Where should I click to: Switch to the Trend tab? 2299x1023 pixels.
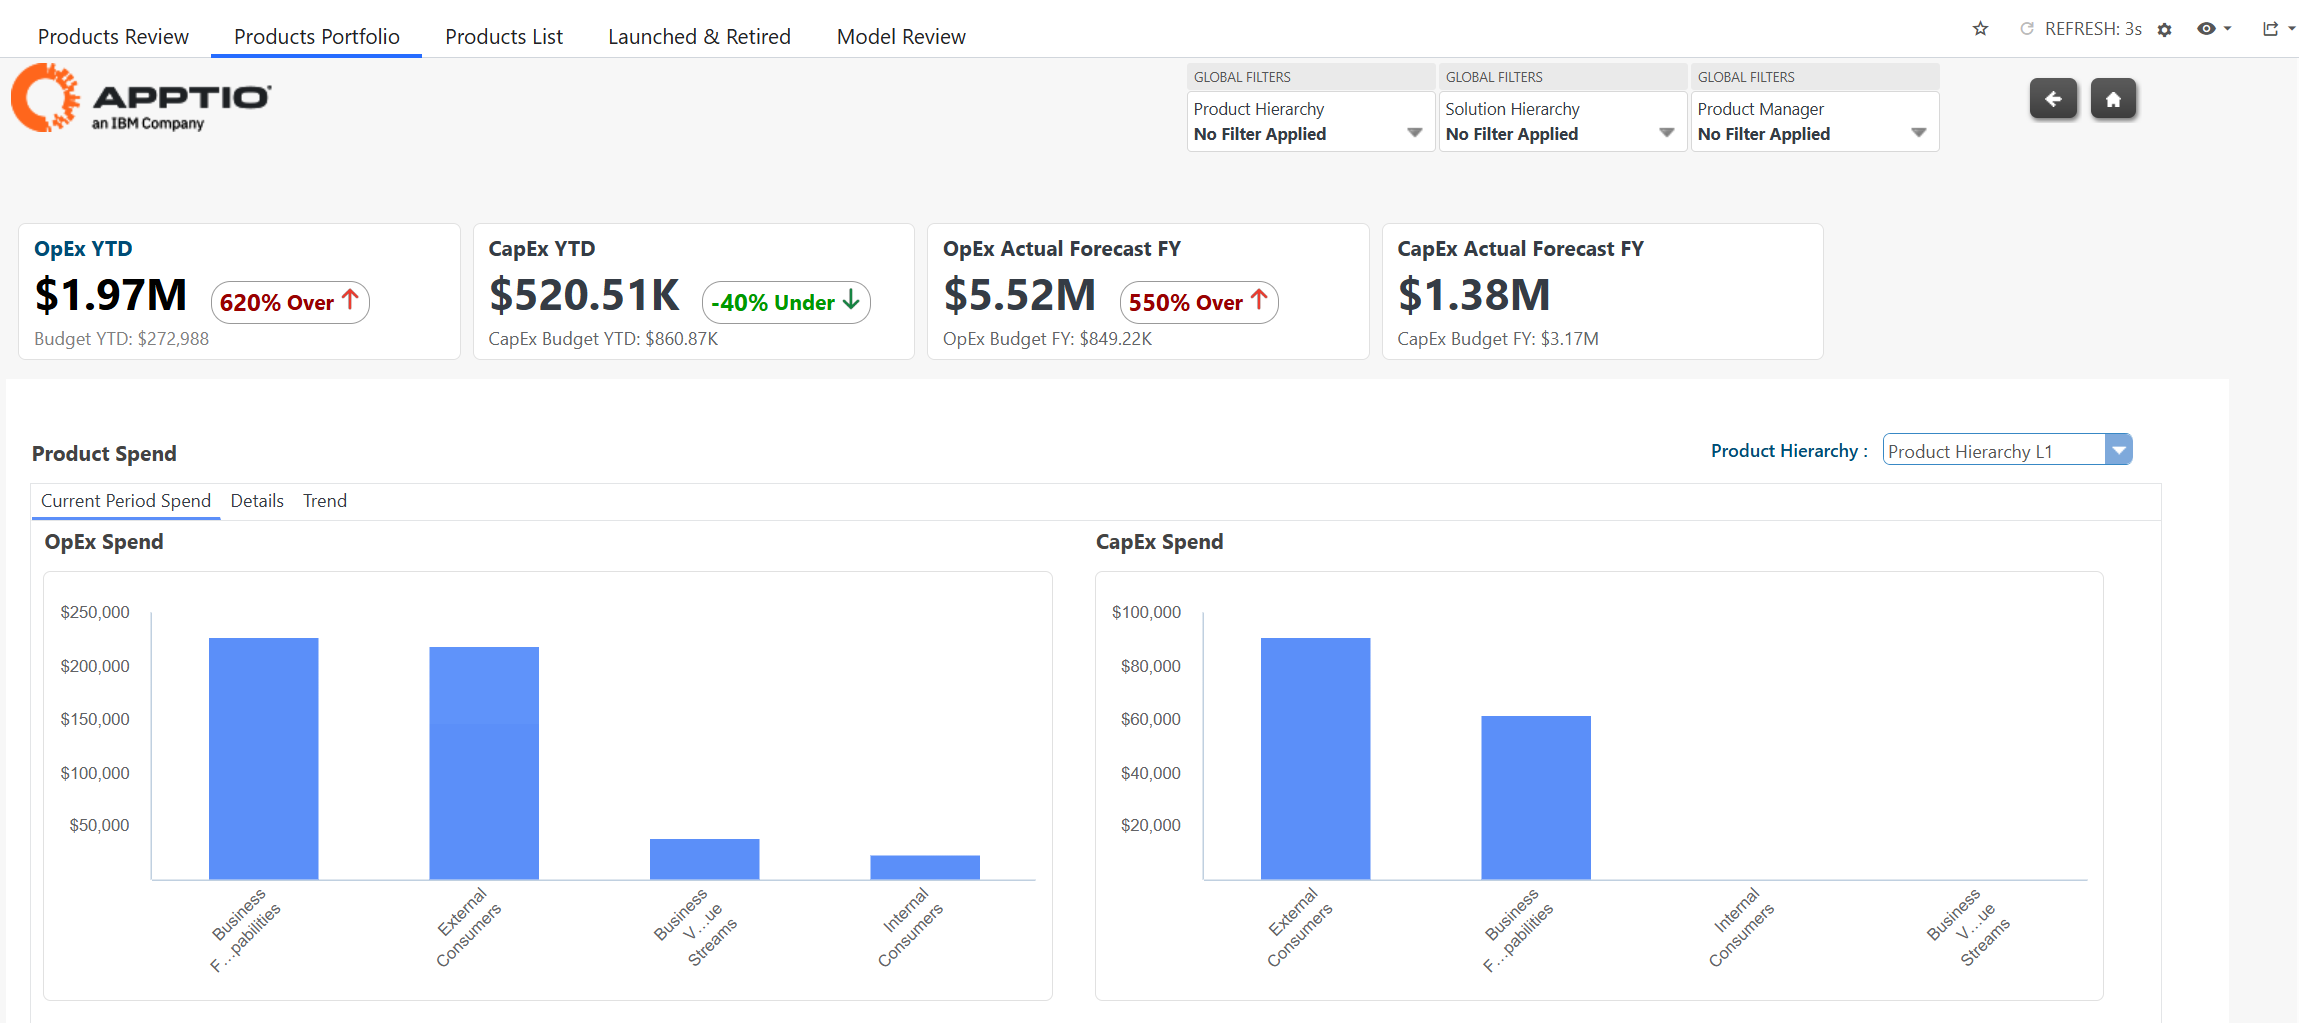325,501
